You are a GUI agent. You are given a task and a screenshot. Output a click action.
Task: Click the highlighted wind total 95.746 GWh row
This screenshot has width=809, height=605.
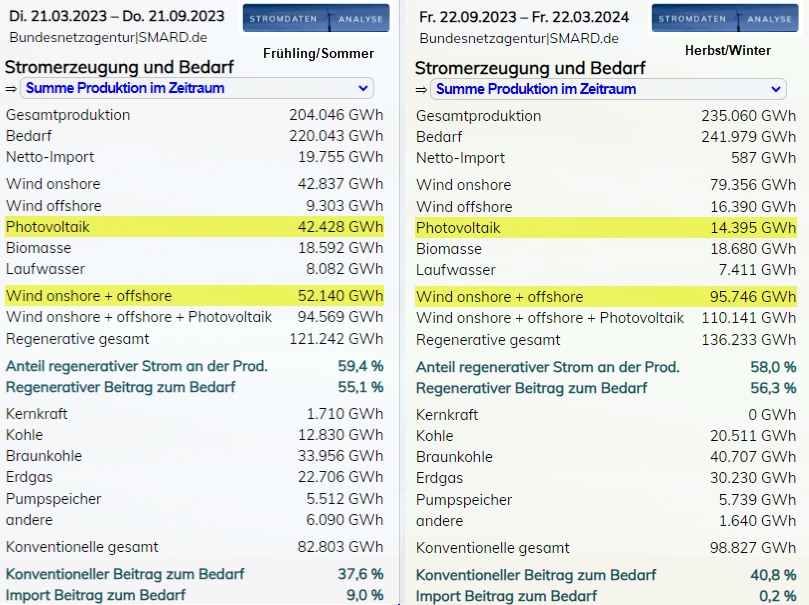pos(606,296)
